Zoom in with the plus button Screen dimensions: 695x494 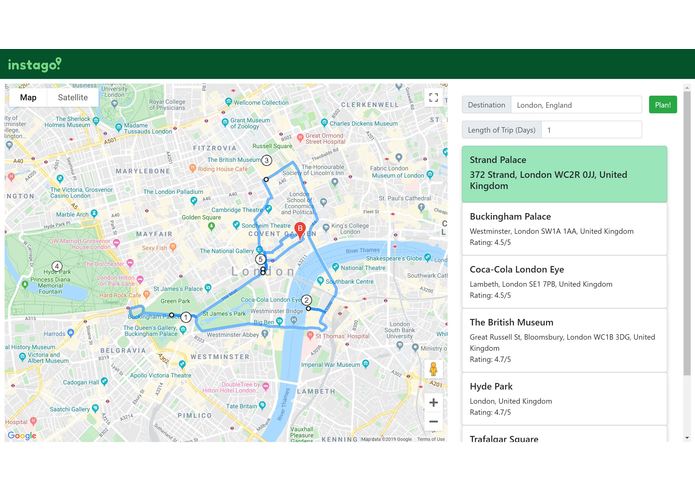tap(433, 402)
